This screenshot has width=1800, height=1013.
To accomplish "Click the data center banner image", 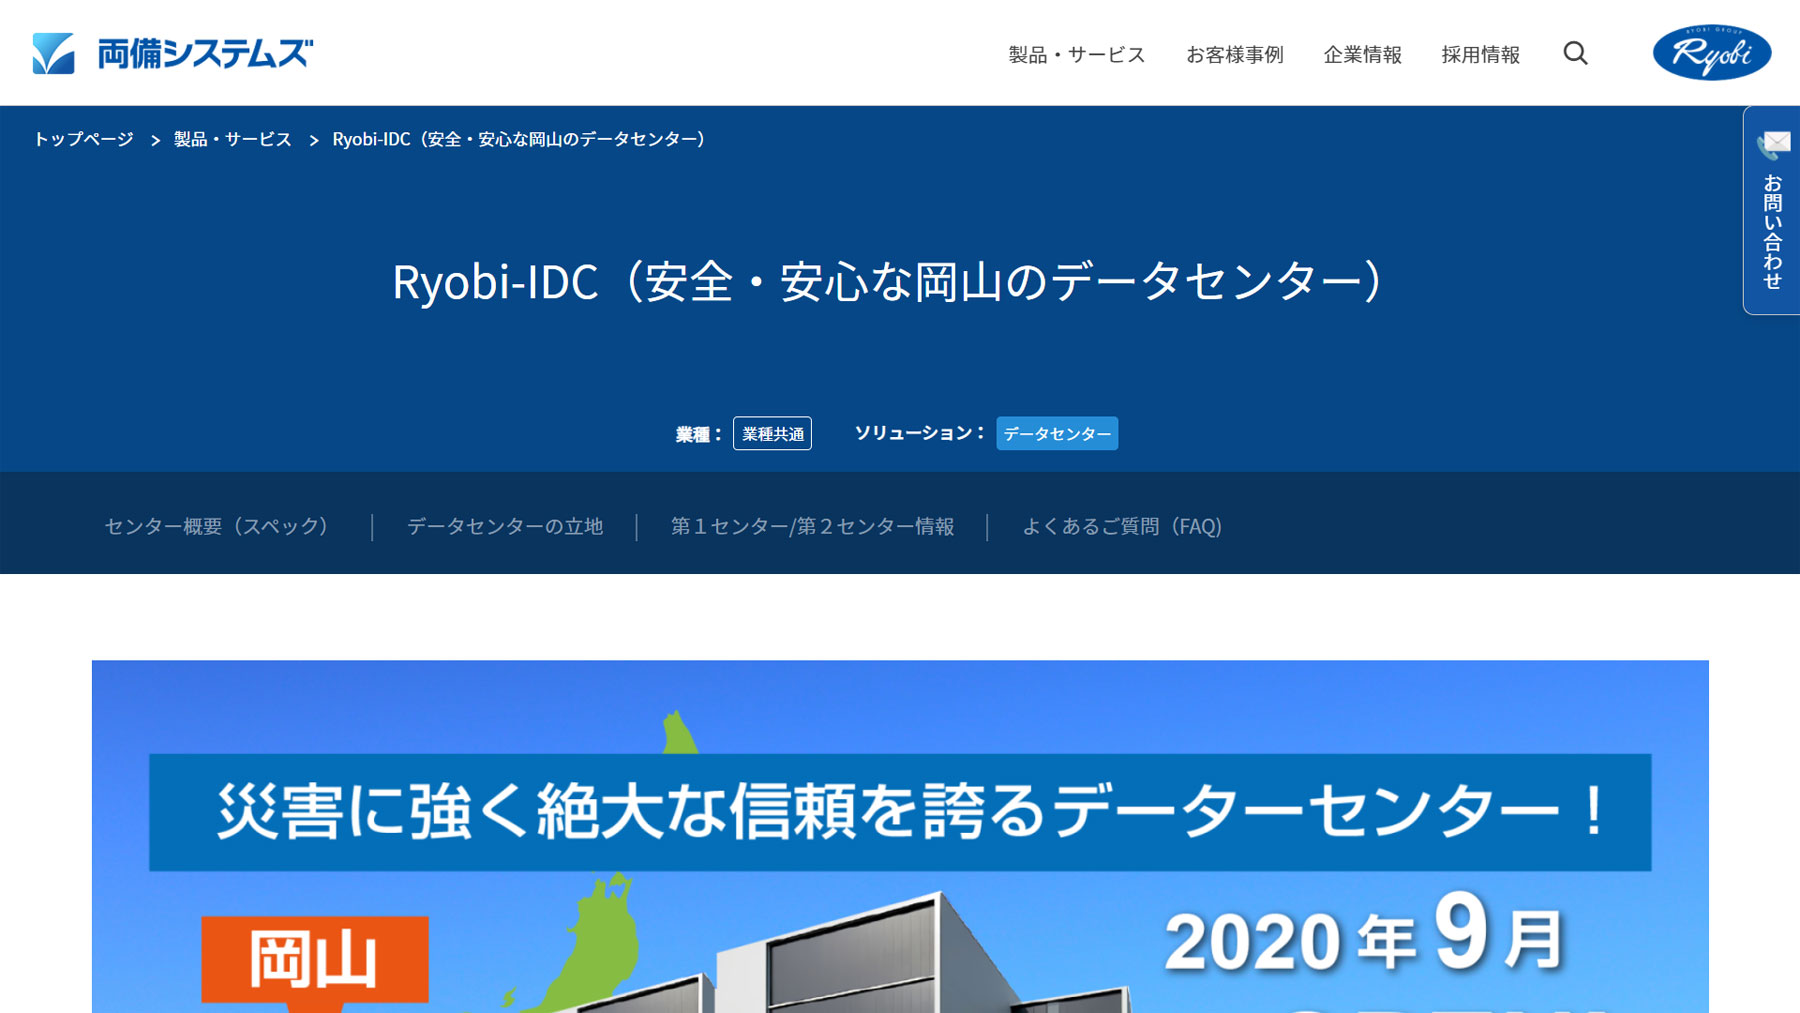I will click(x=900, y=836).
